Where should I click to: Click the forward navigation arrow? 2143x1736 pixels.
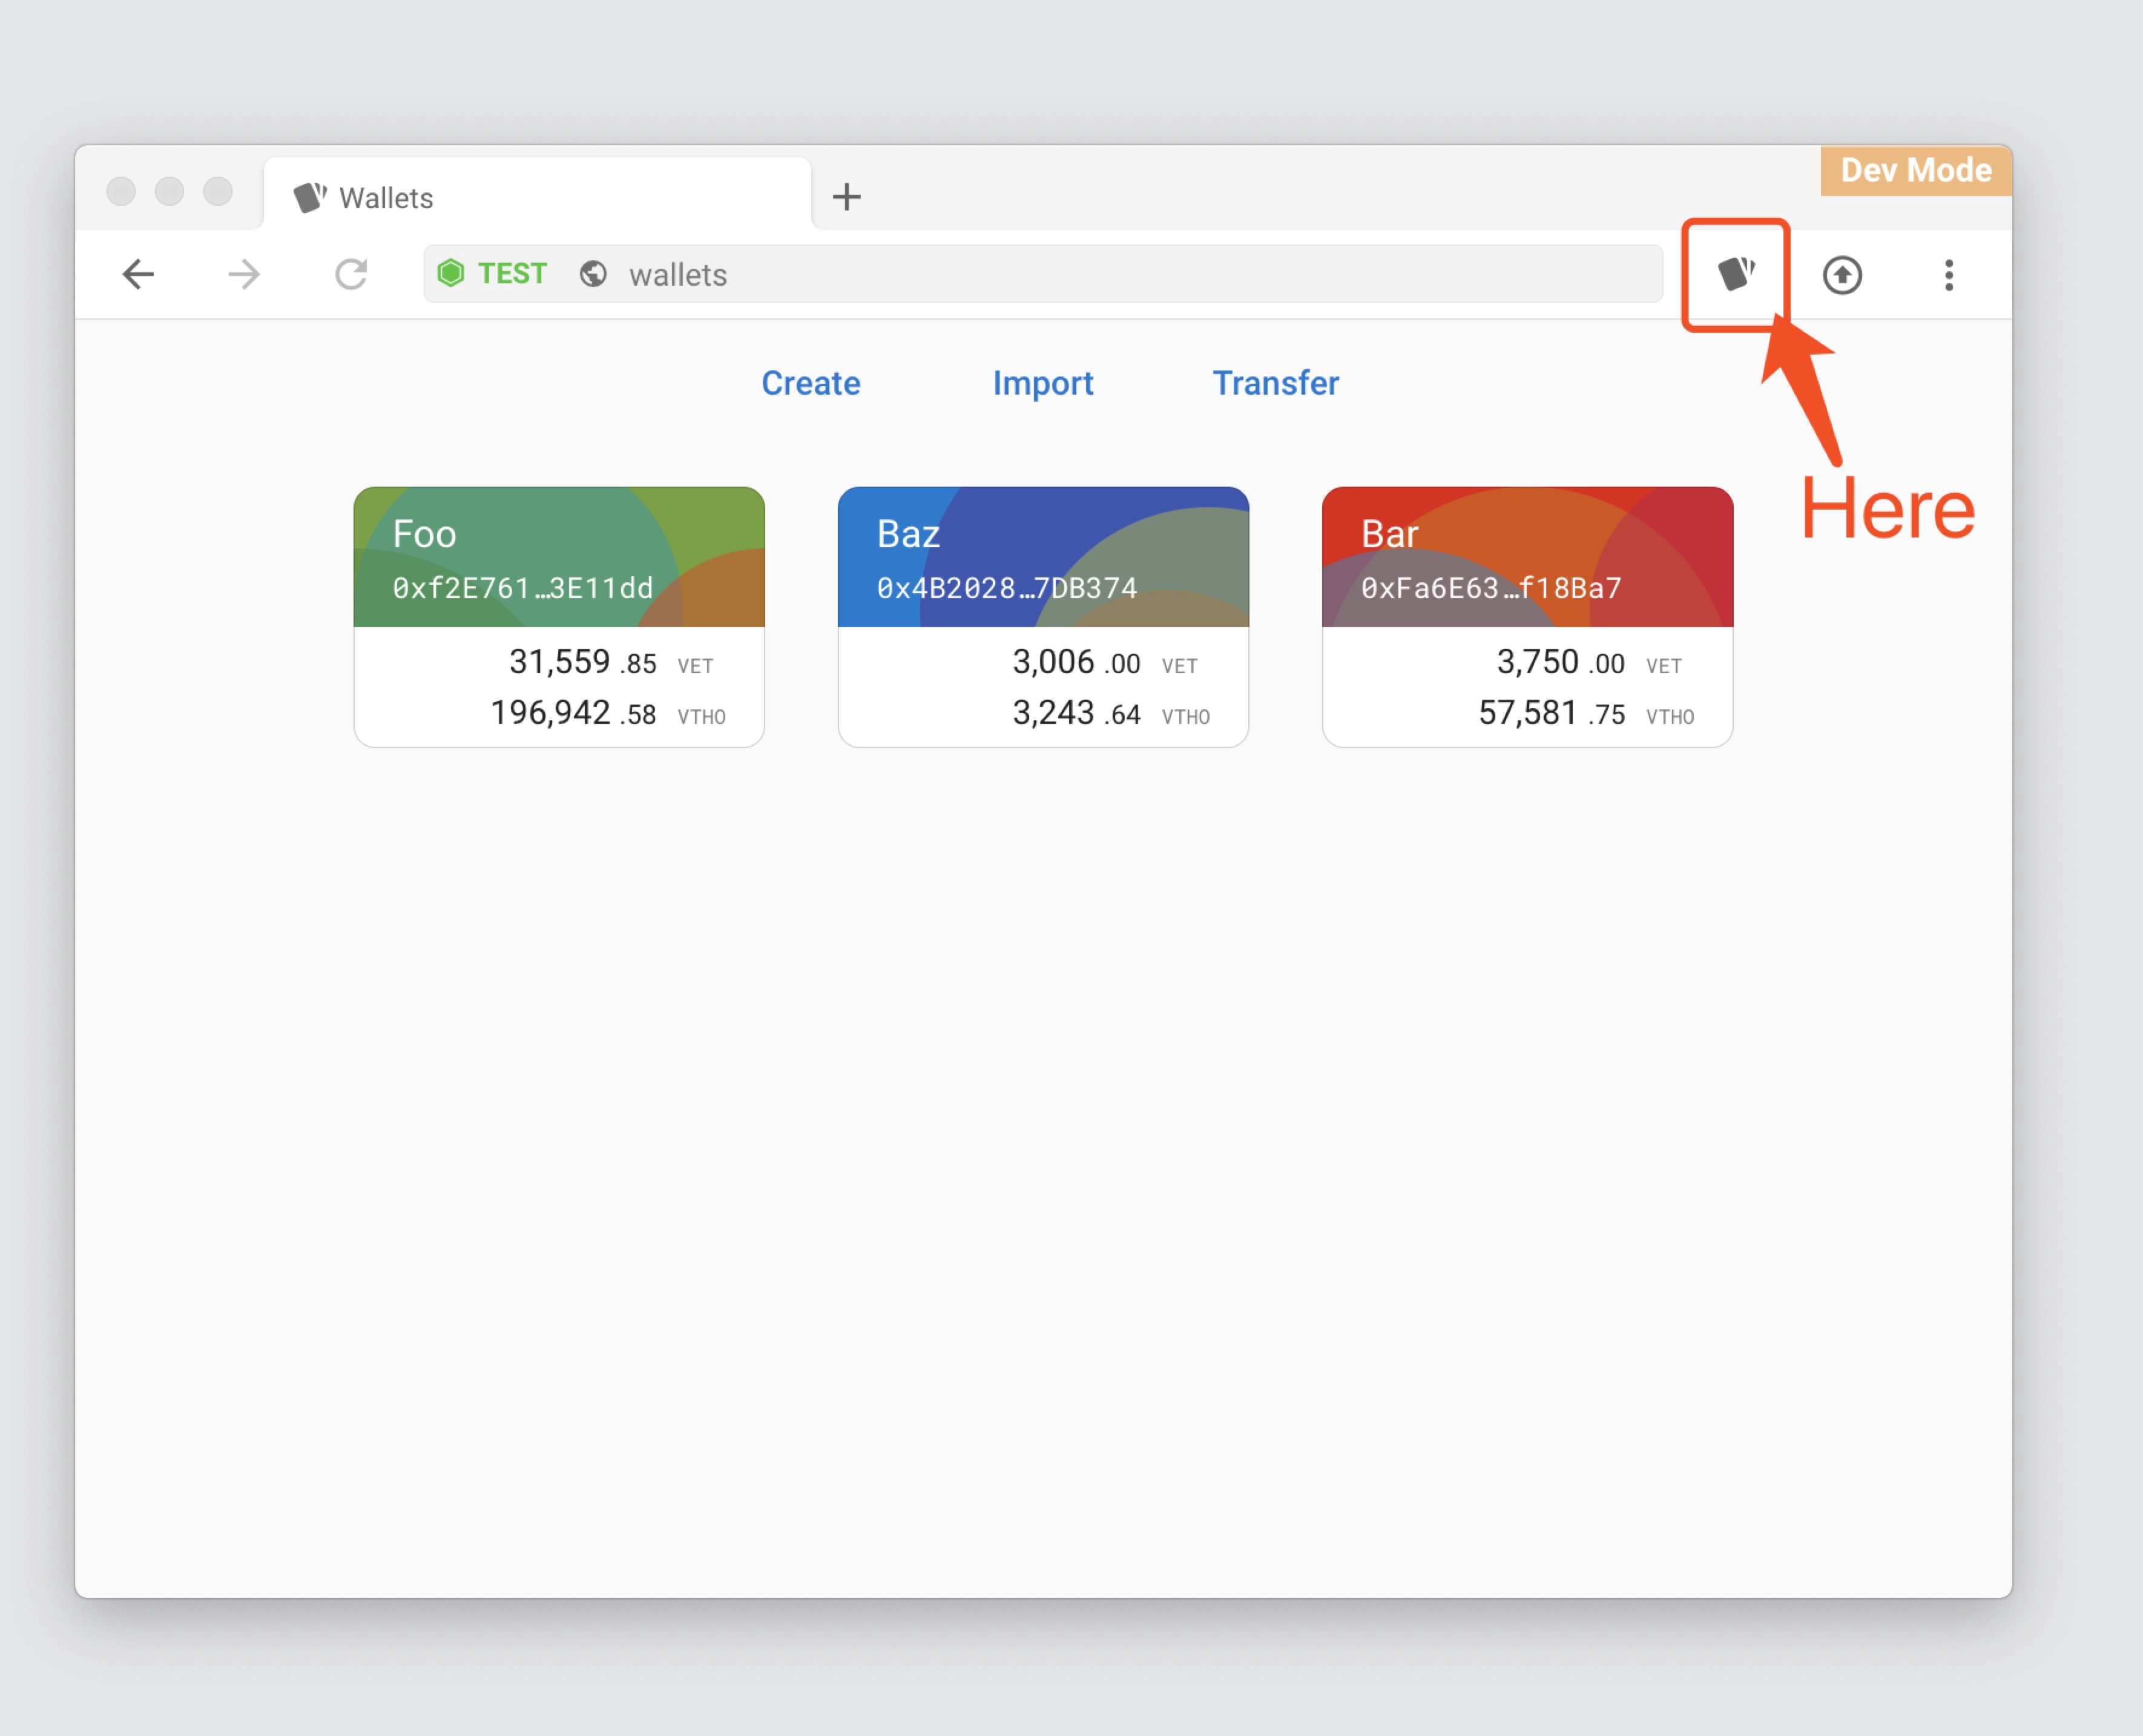[244, 274]
